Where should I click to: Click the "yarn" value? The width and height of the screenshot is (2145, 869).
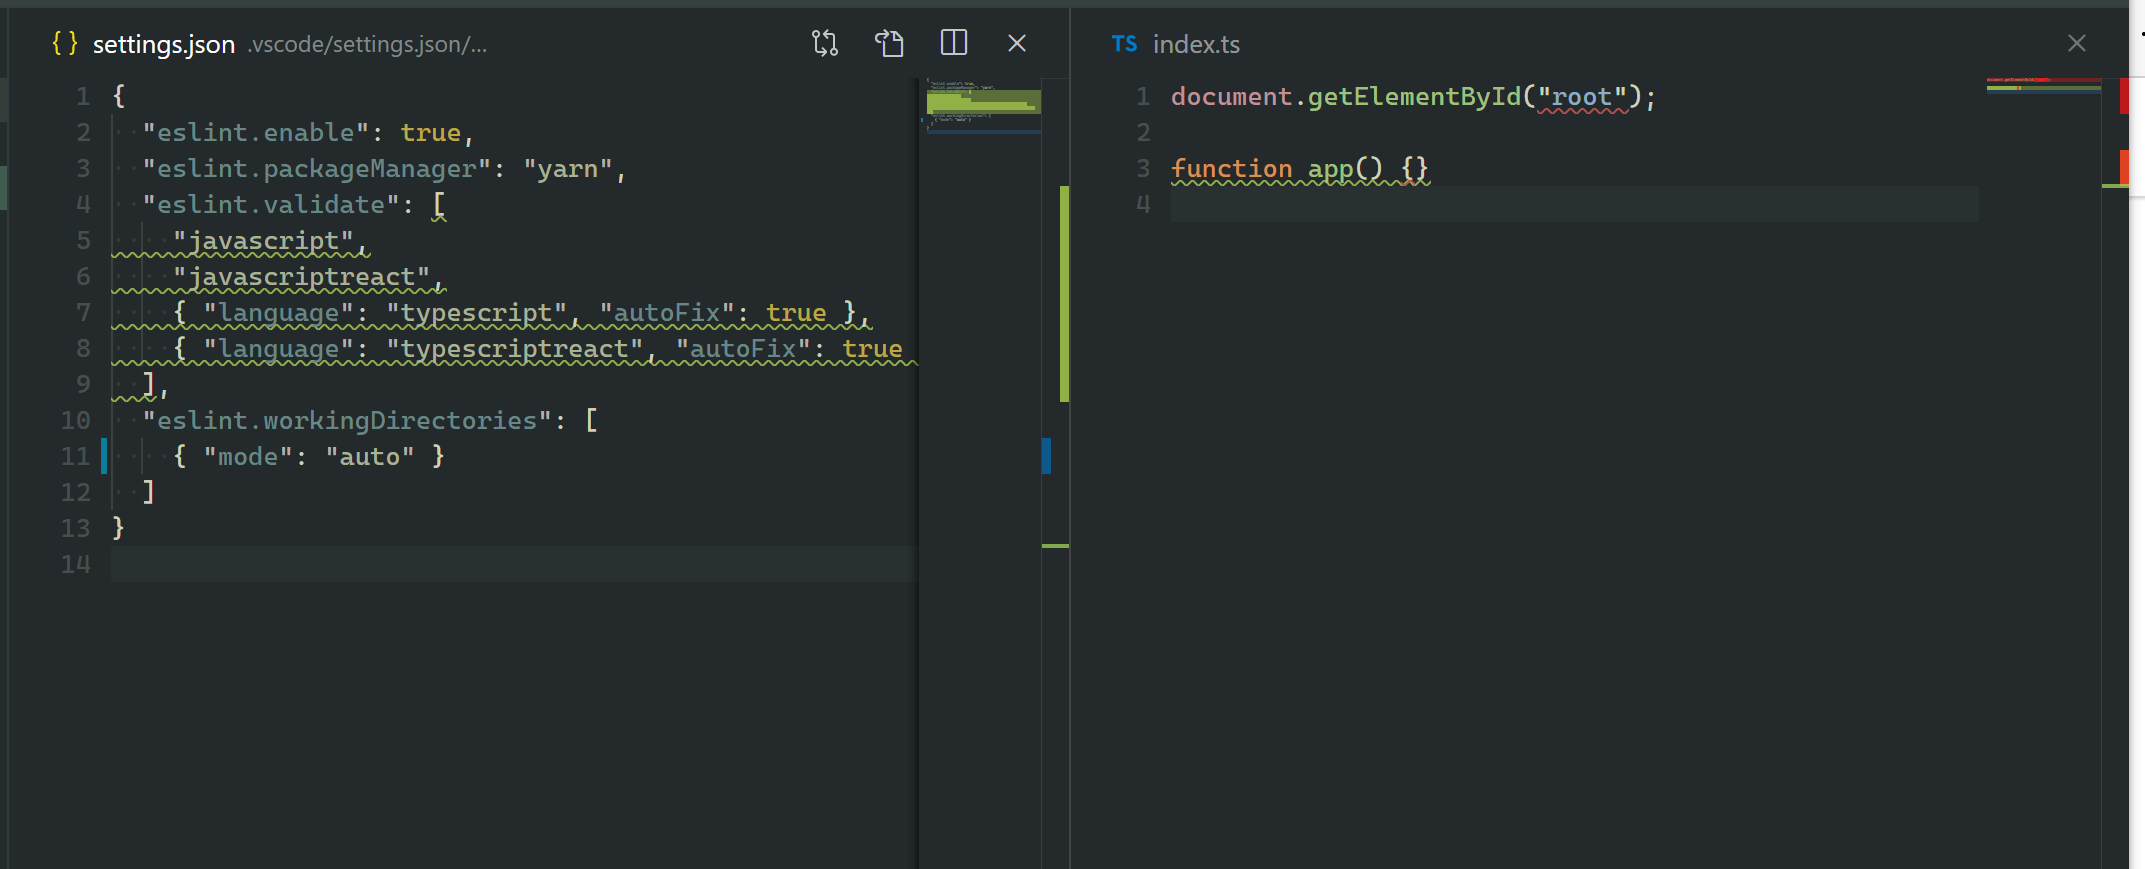[x=568, y=169]
